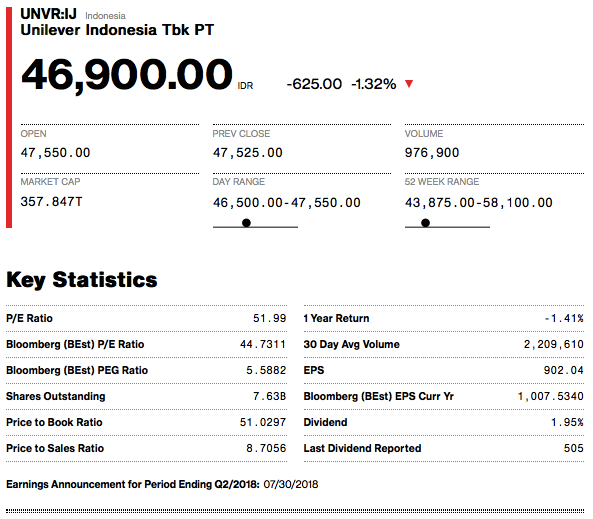The width and height of the screenshot is (593, 519).
Task: Click the Bloomberg (BEst) PEG Ratio label
Action: click(x=77, y=370)
